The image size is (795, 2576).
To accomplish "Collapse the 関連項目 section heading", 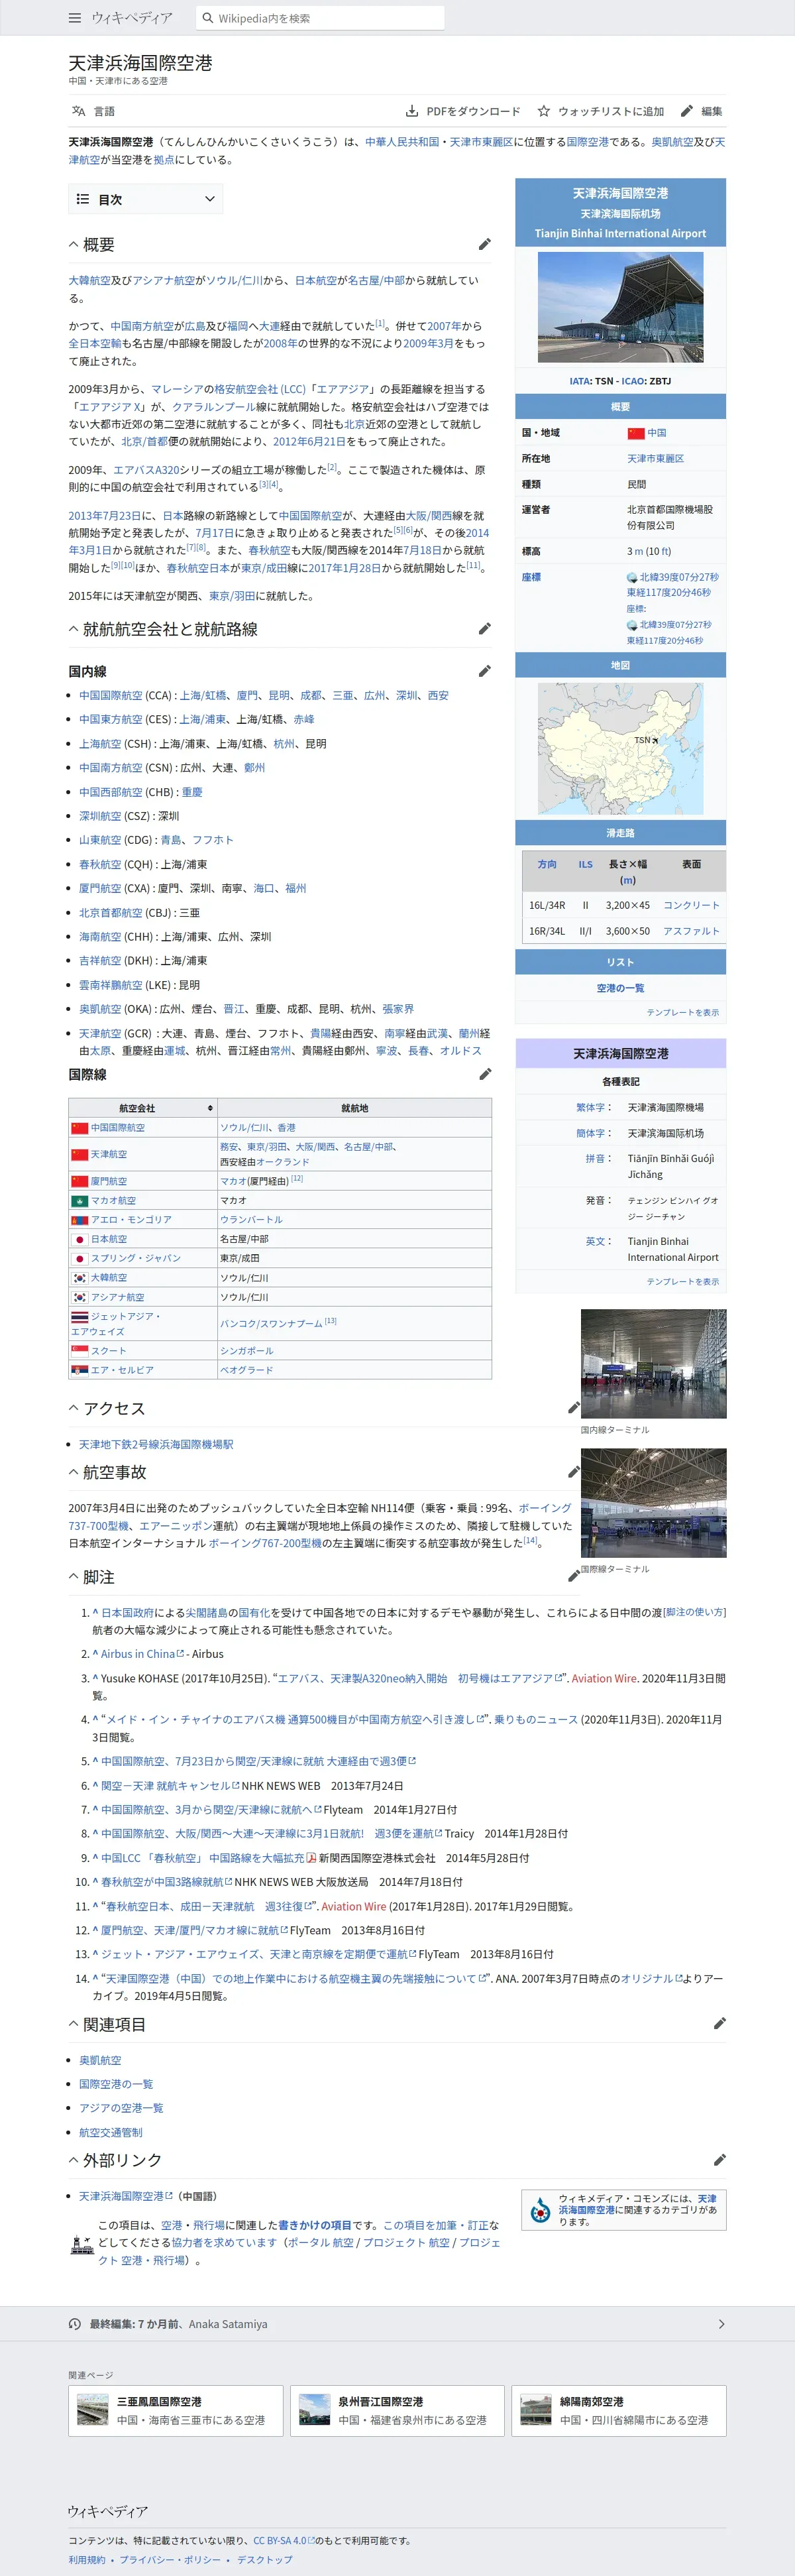I will 74,2024.
